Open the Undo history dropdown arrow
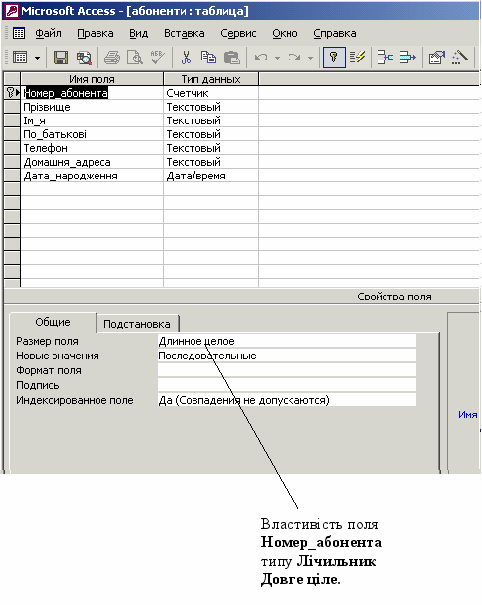 click(x=277, y=58)
